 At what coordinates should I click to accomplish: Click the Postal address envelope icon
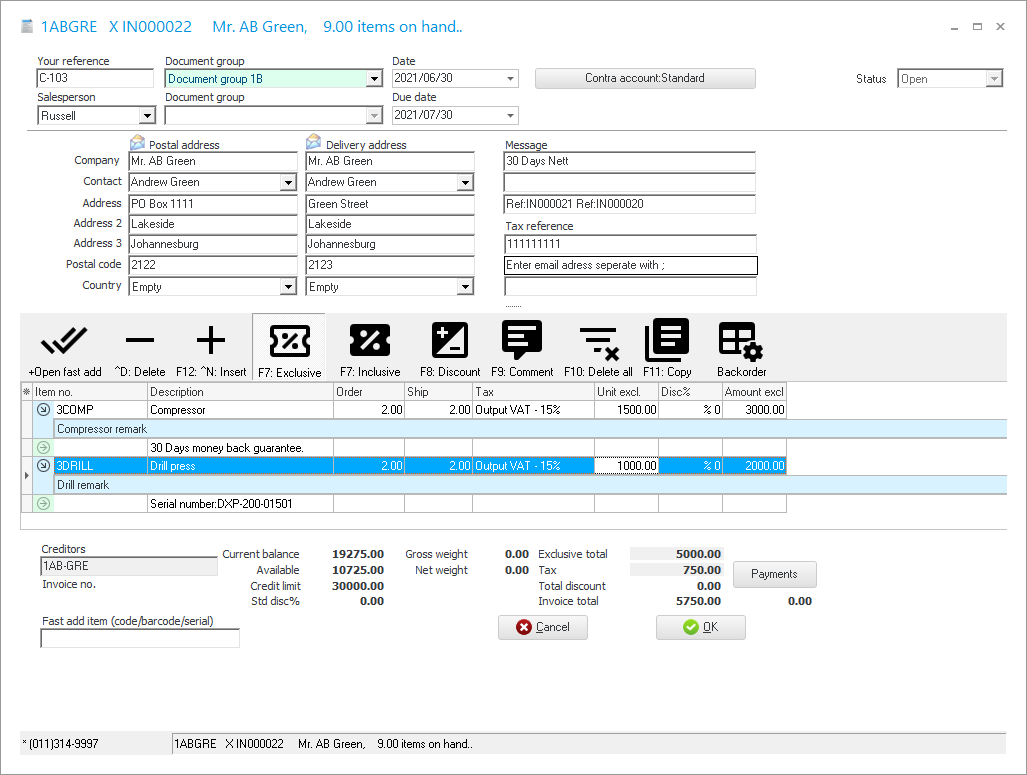pos(138,144)
